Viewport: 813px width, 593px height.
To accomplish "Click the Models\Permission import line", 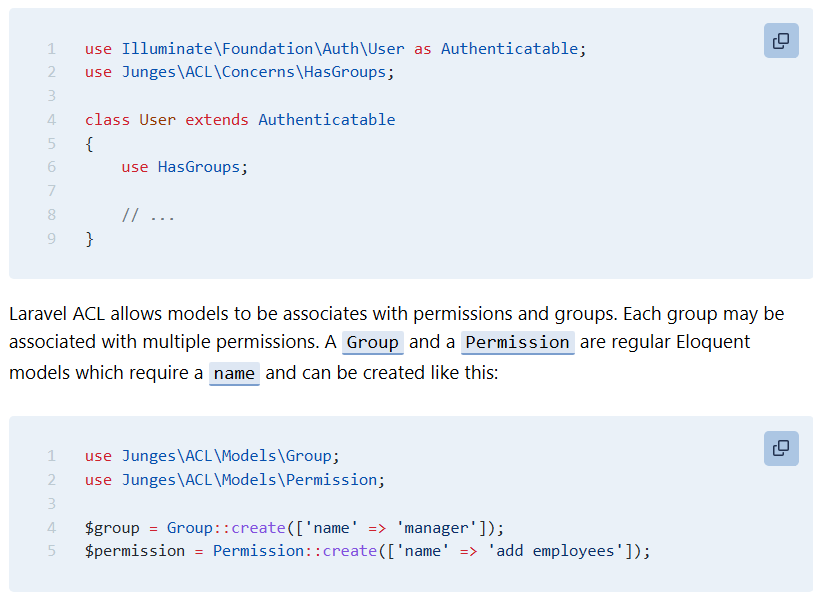I will (x=235, y=480).
